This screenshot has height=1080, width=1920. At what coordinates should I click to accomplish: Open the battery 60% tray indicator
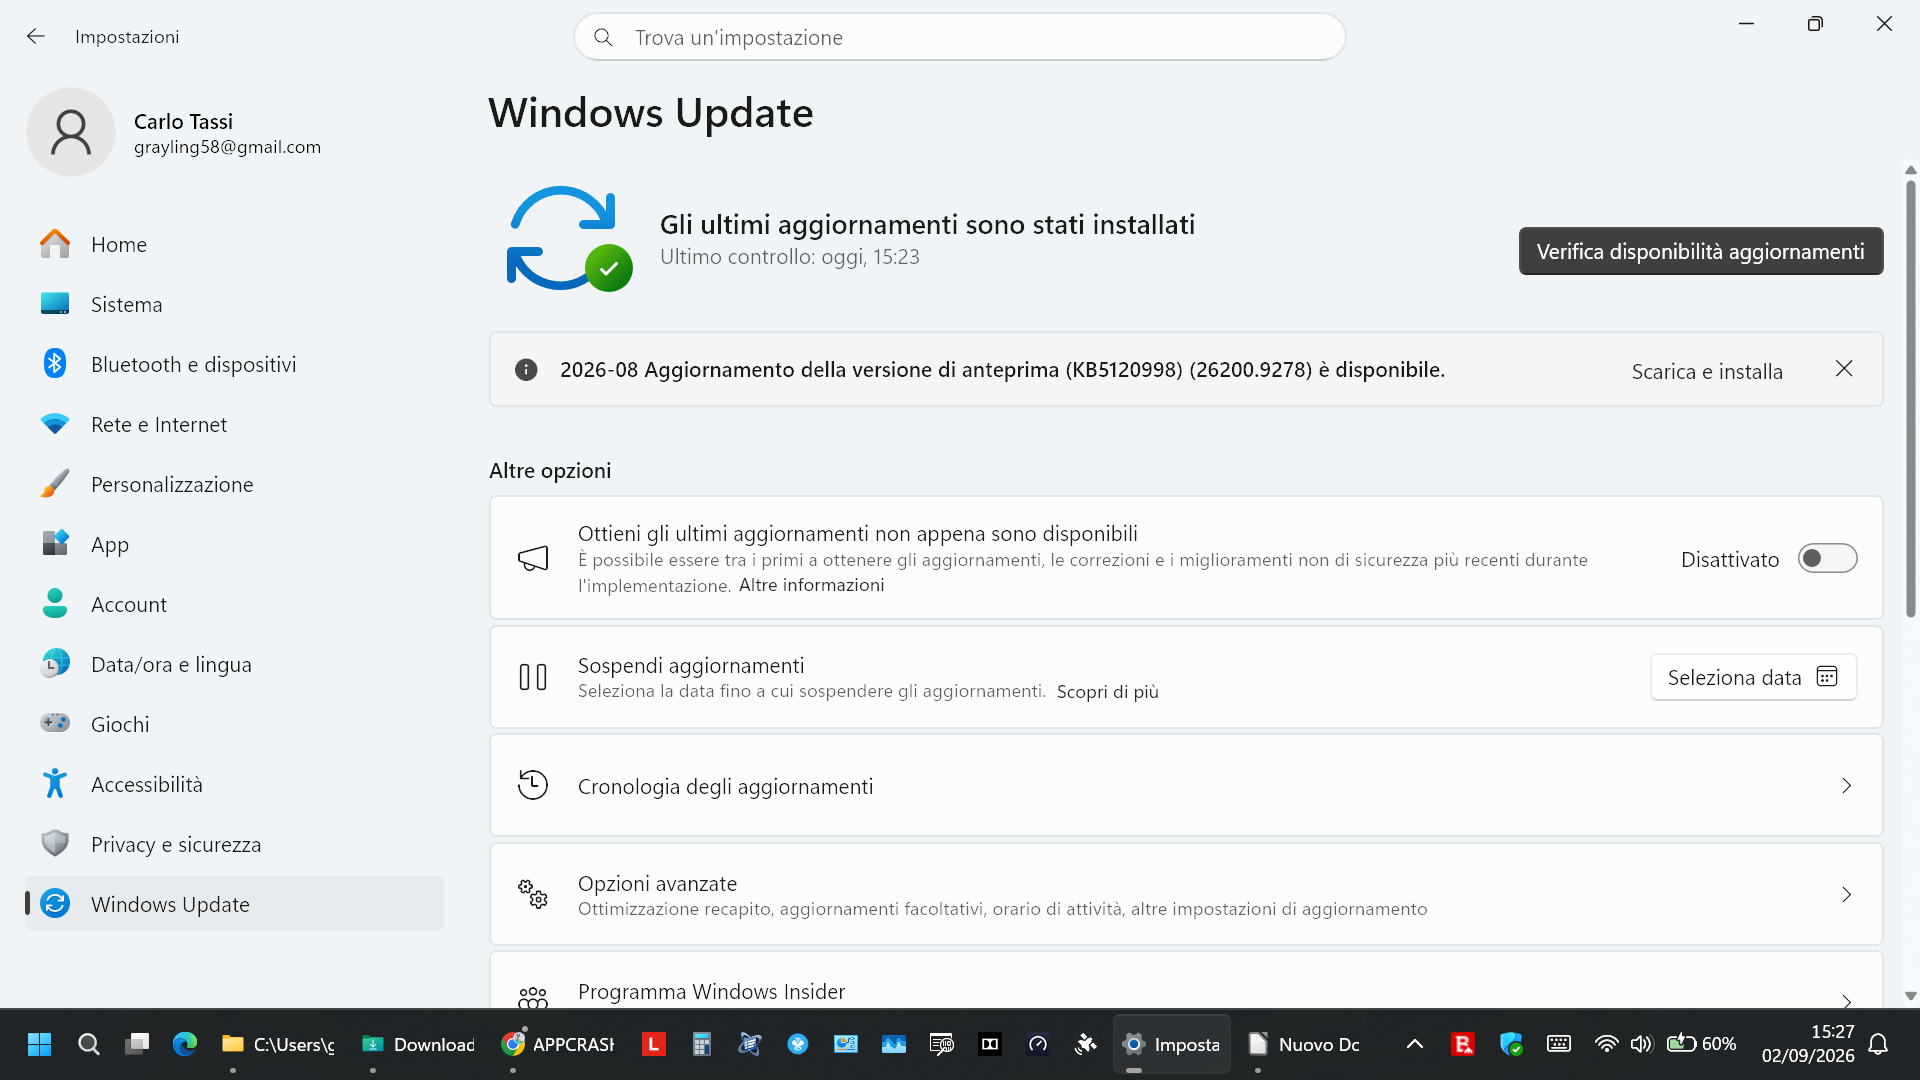click(x=1701, y=1044)
